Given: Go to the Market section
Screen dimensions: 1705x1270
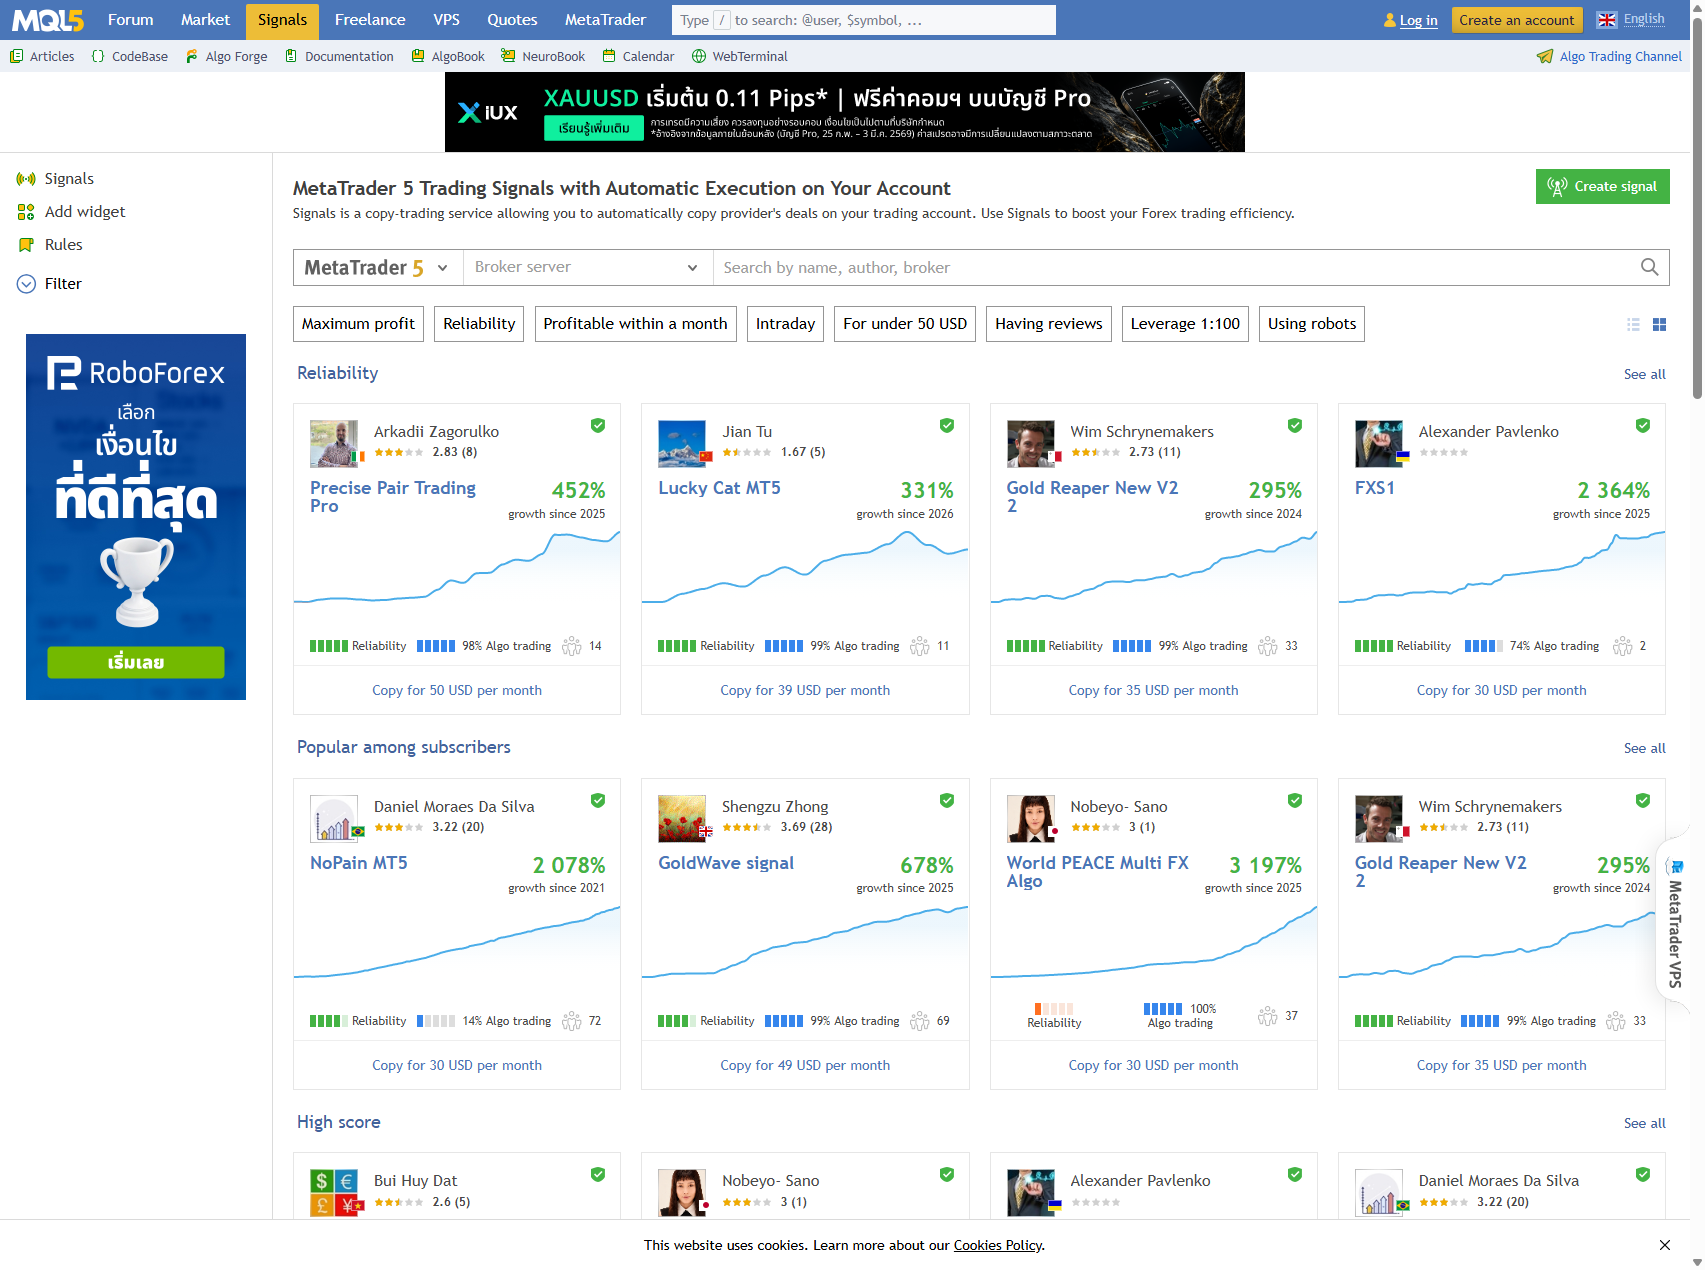Looking at the screenshot, I should (x=205, y=20).
